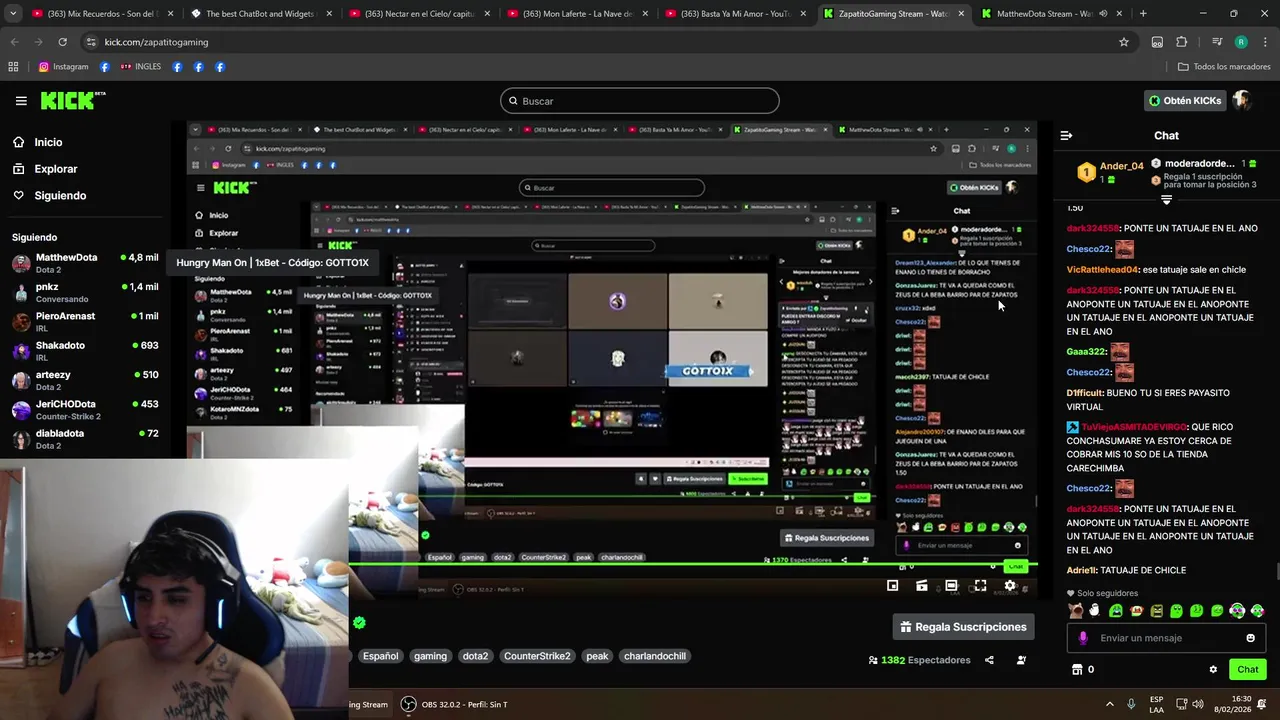The height and width of the screenshot is (720, 1280).
Task: Insert the cat emote from emote bar
Action: (x=1075, y=611)
